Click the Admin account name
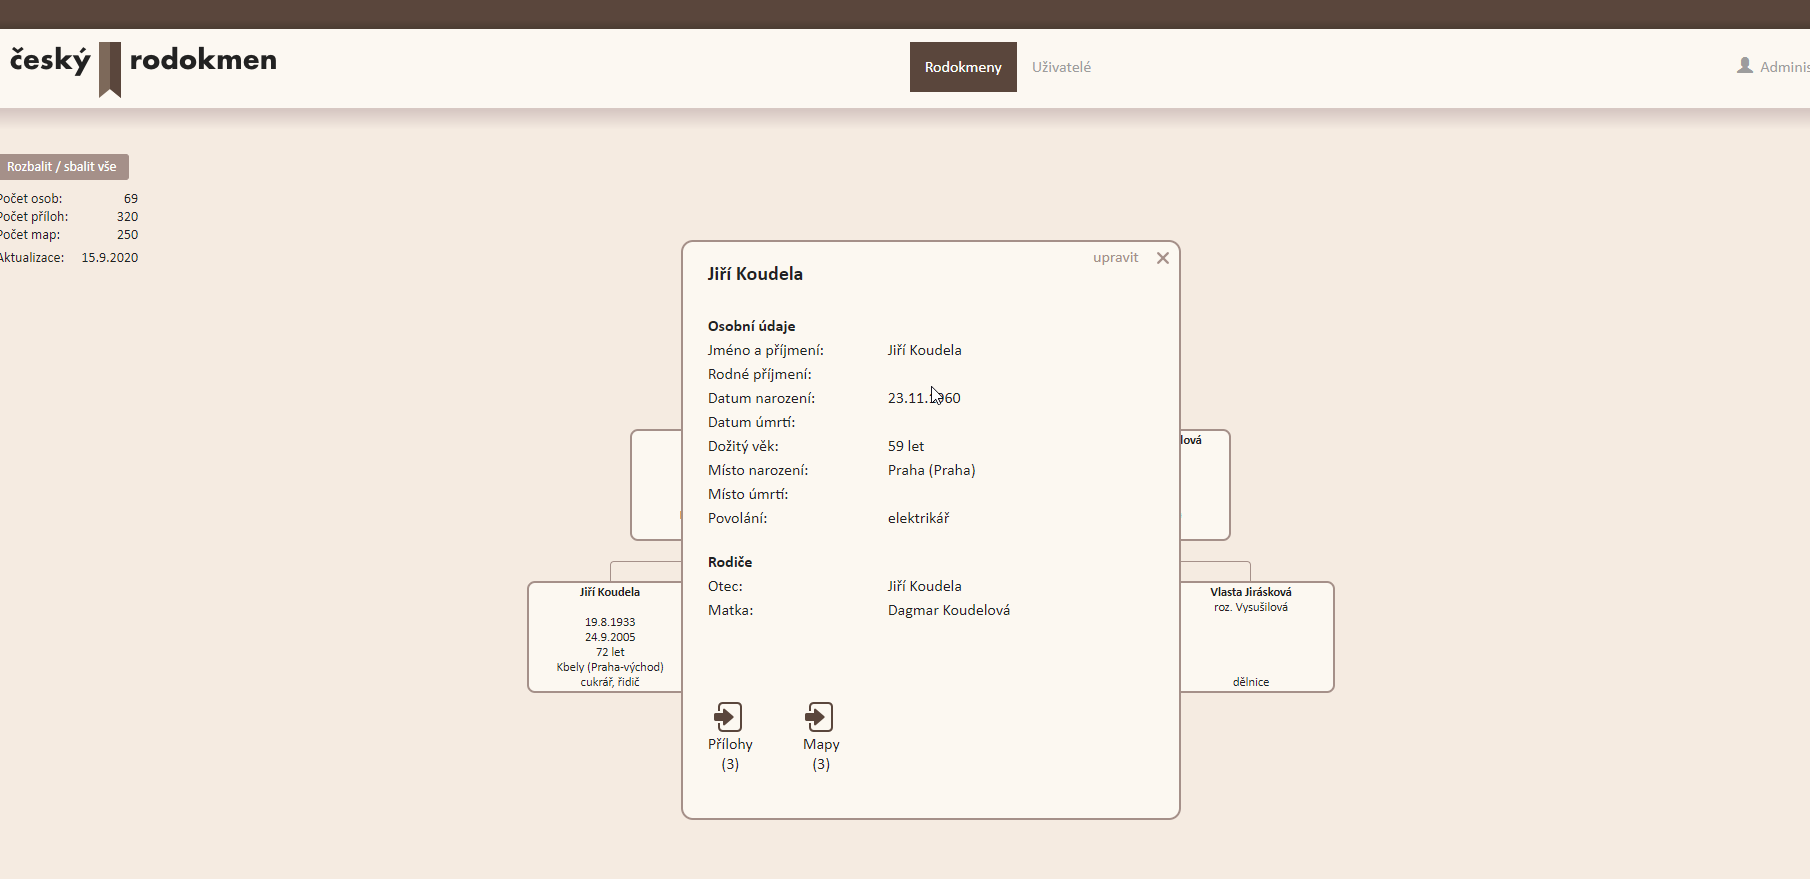This screenshot has height=879, width=1810. [x=1784, y=67]
